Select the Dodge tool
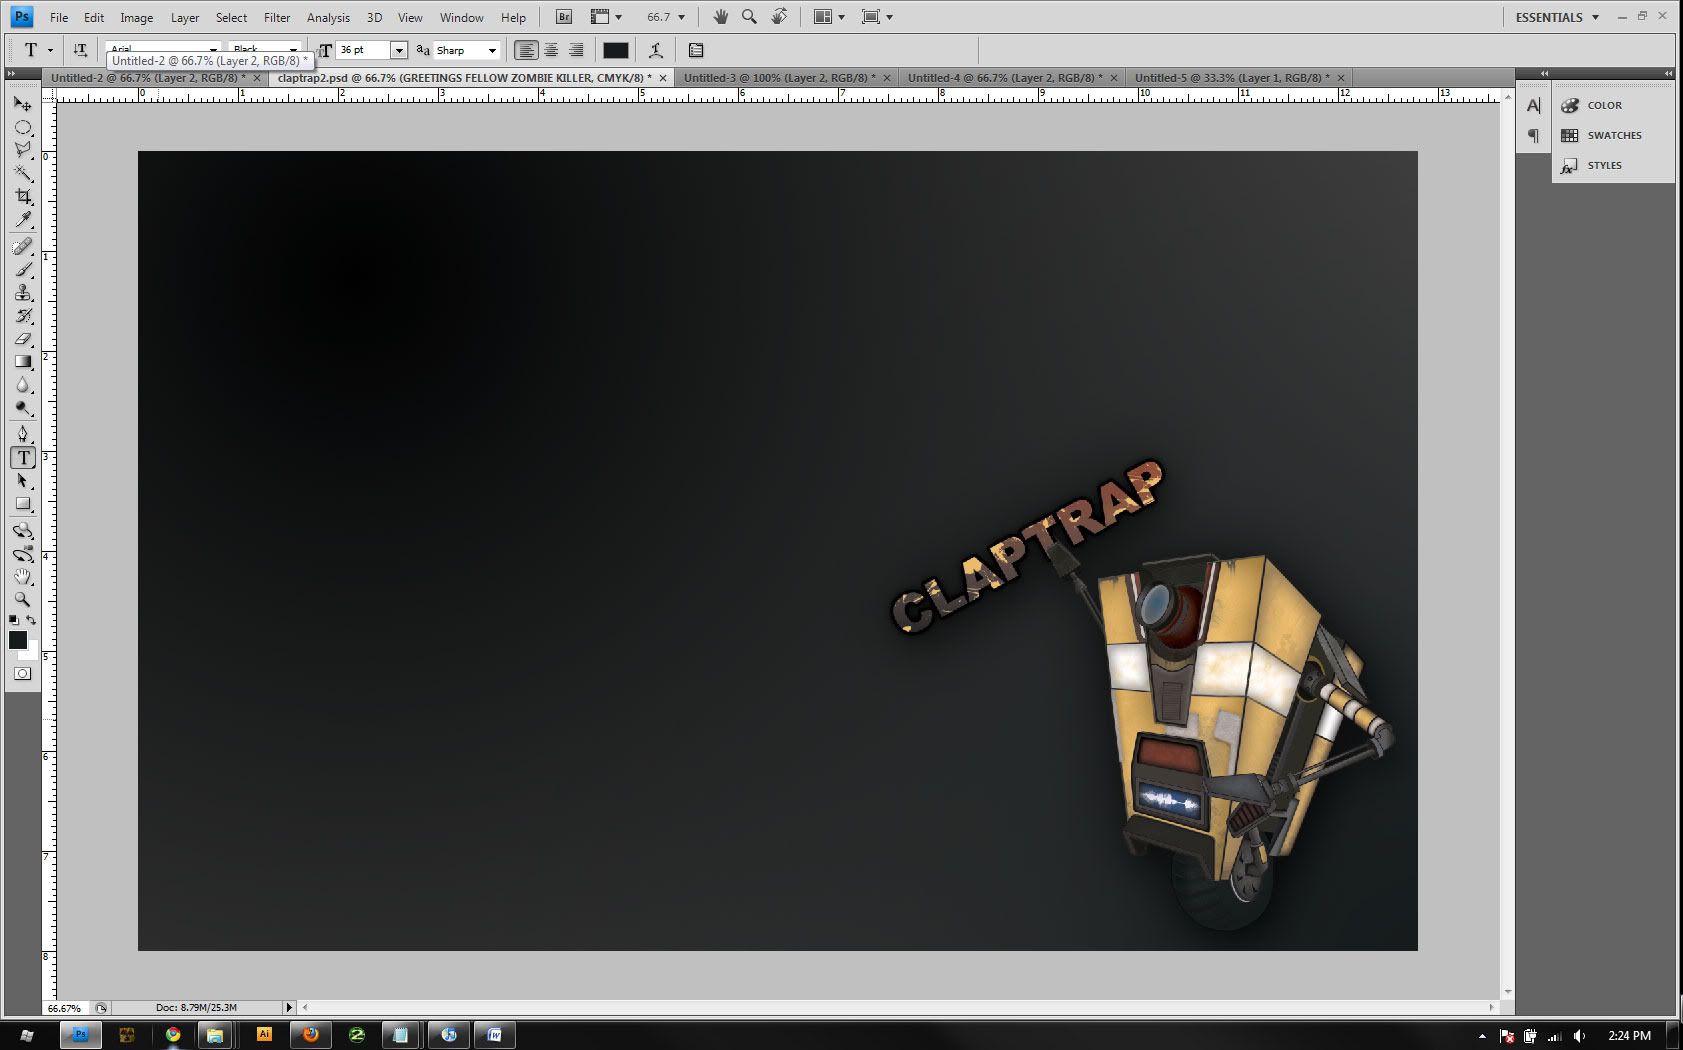Image resolution: width=1683 pixels, height=1050 pixels. (x=23, y=409)
